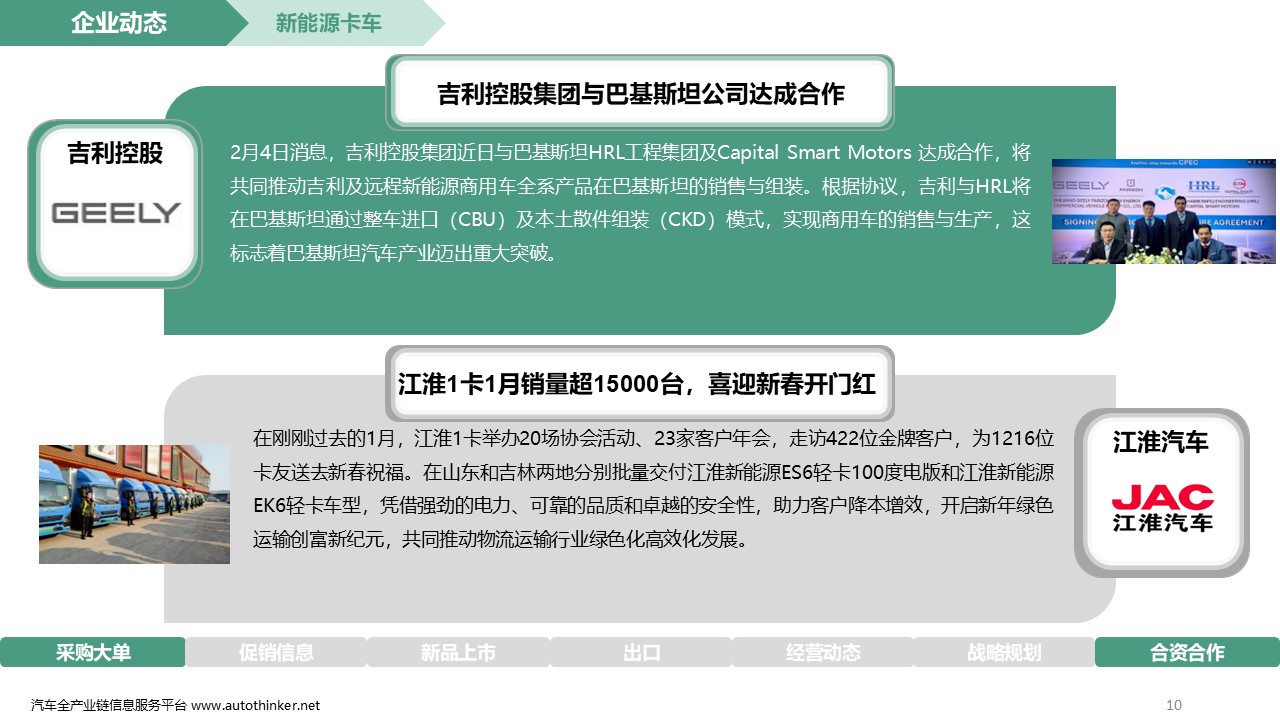Open the JAC truck delivery photo
Viewport: 1280px width, 720px height.
click(134, 504)
